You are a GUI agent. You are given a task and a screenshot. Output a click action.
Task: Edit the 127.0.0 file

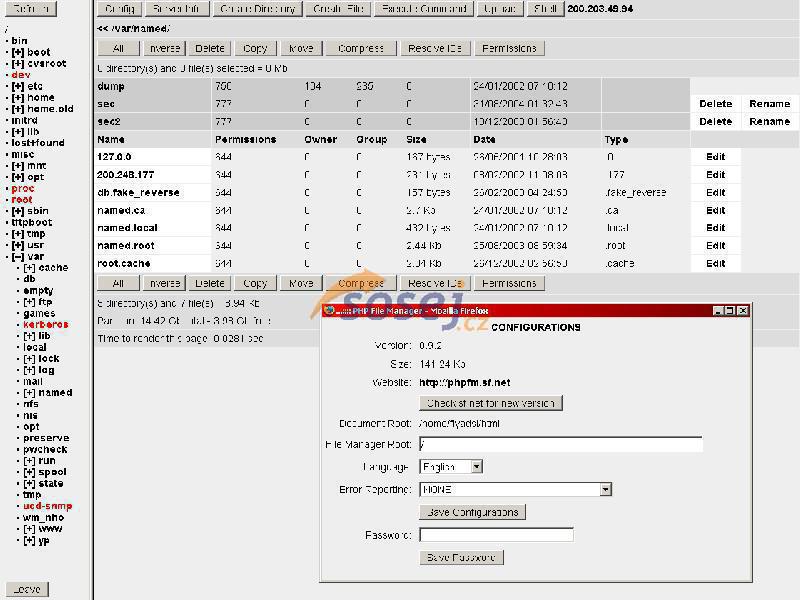point(715,157)
